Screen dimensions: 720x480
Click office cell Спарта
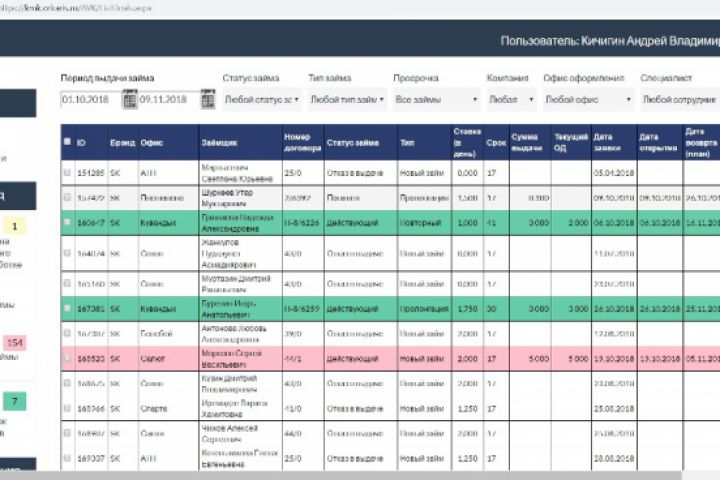154,408
